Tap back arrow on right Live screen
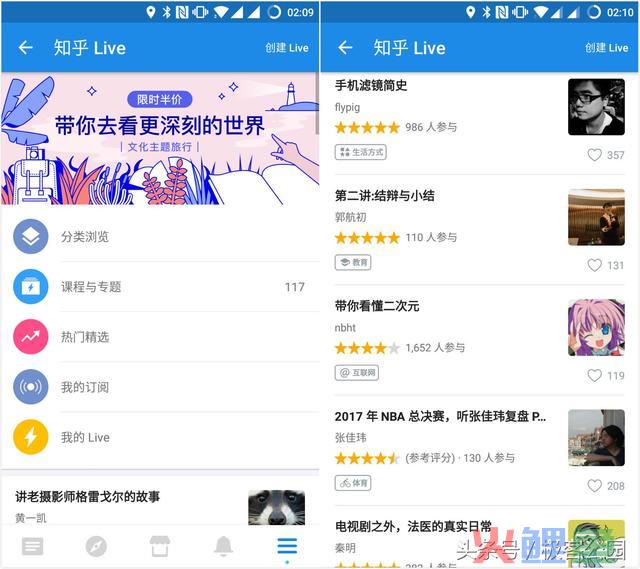Image resolution: width=640 pixels, height=569 pixels. tap(345, 48)
